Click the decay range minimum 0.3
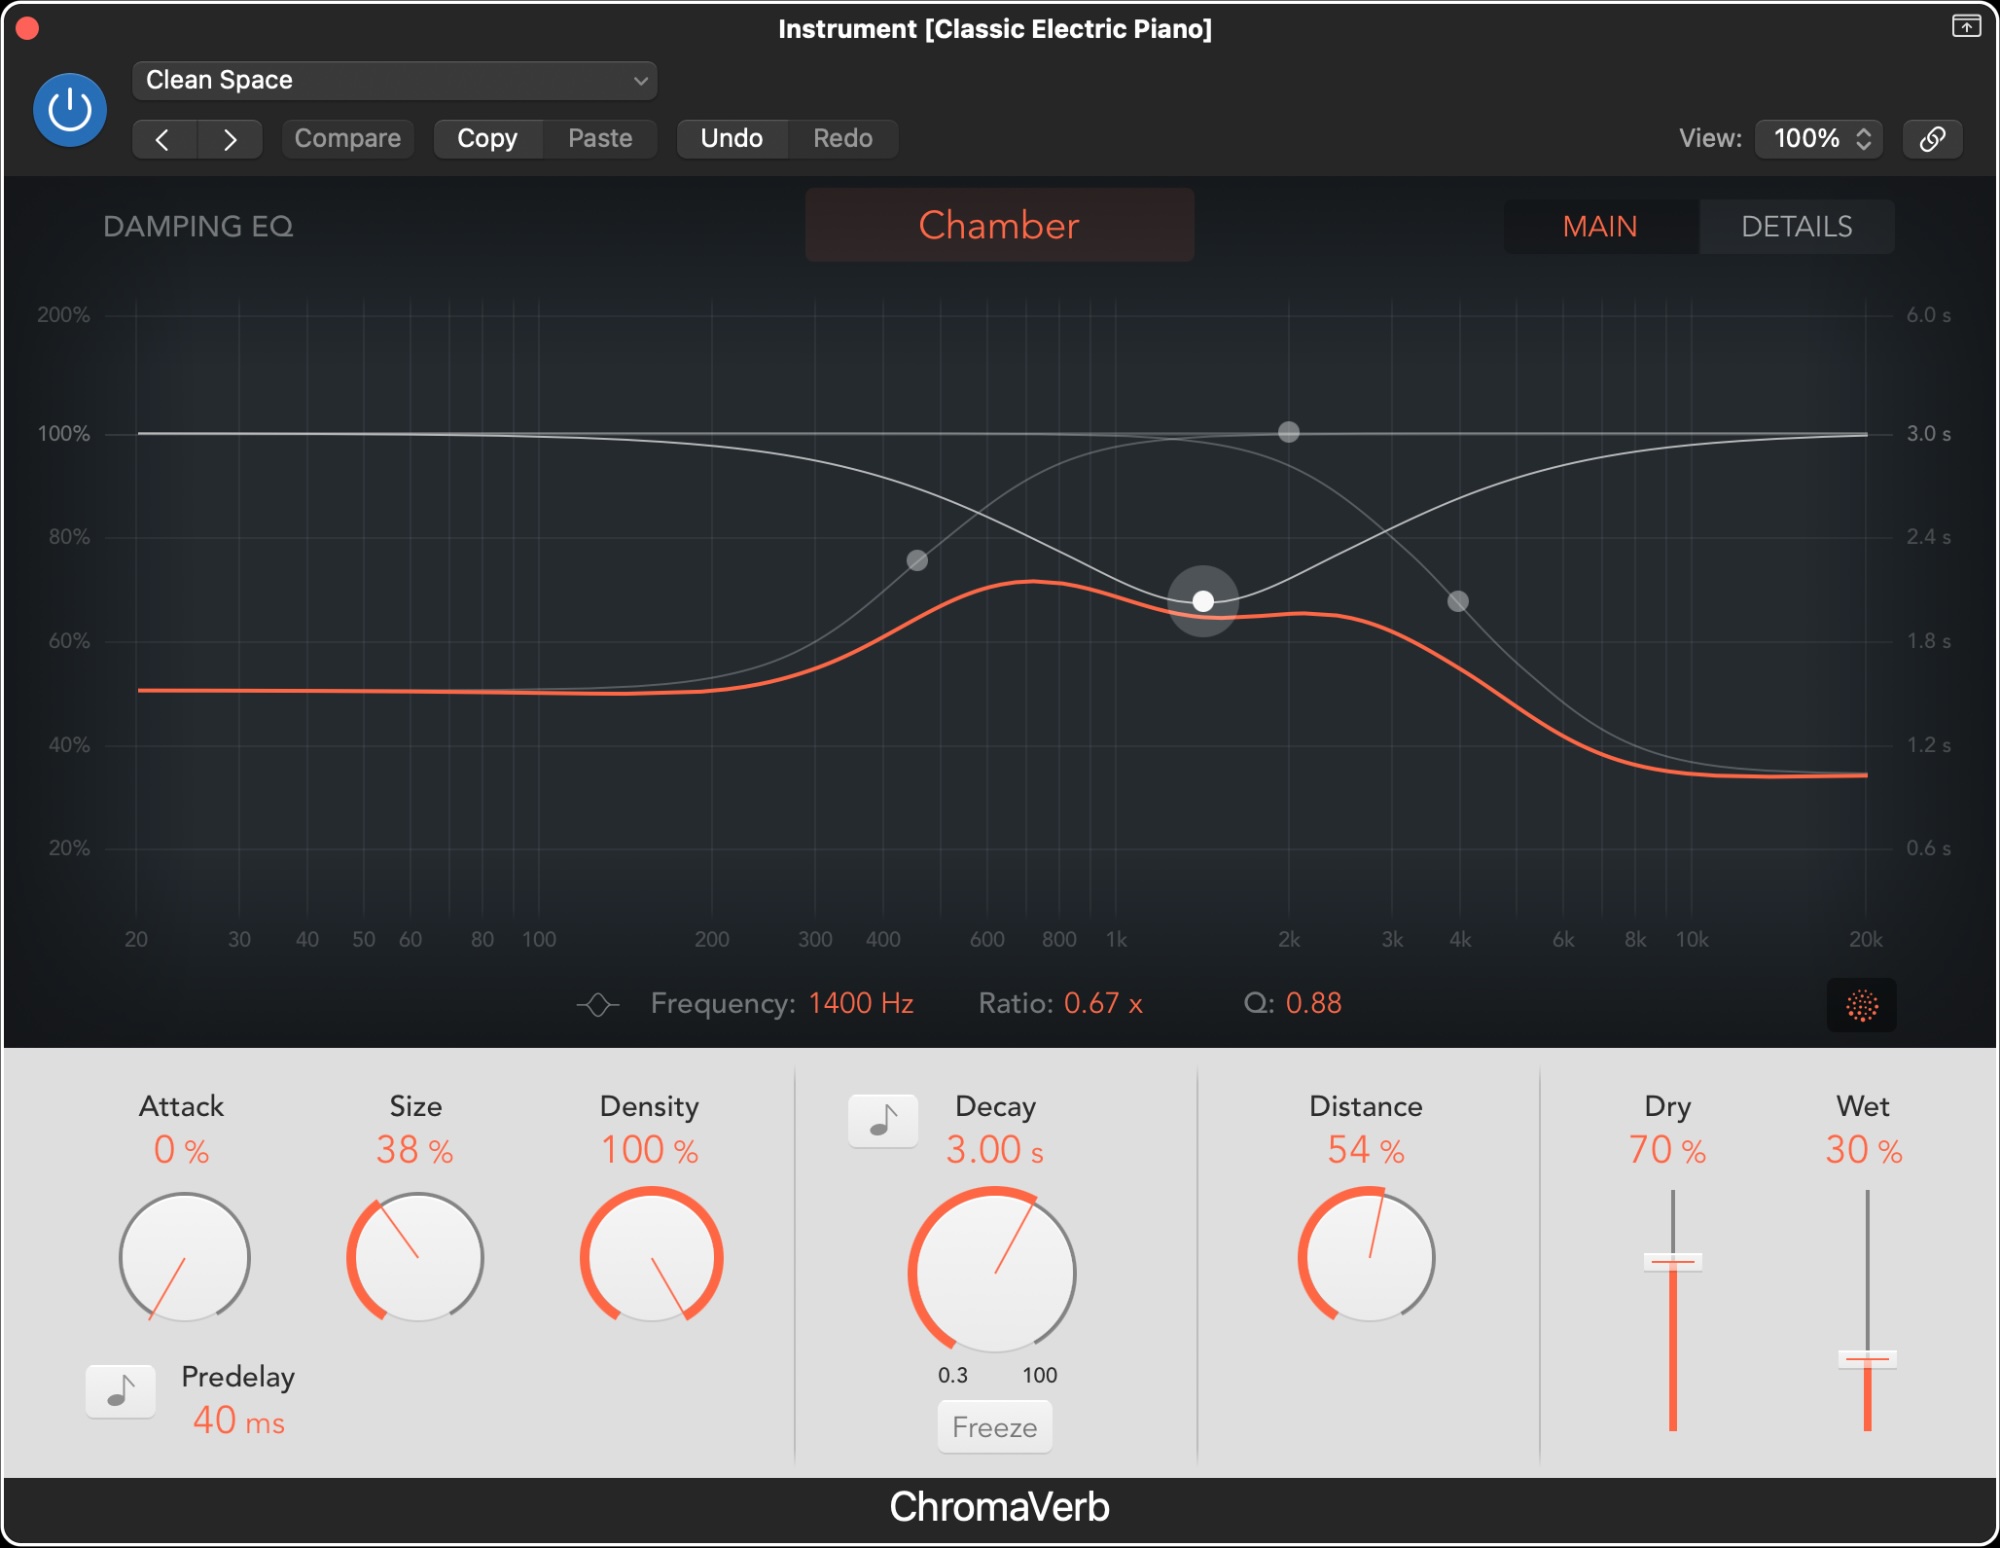This screenshot has width=2000, height=1548. click(953, 1375)
